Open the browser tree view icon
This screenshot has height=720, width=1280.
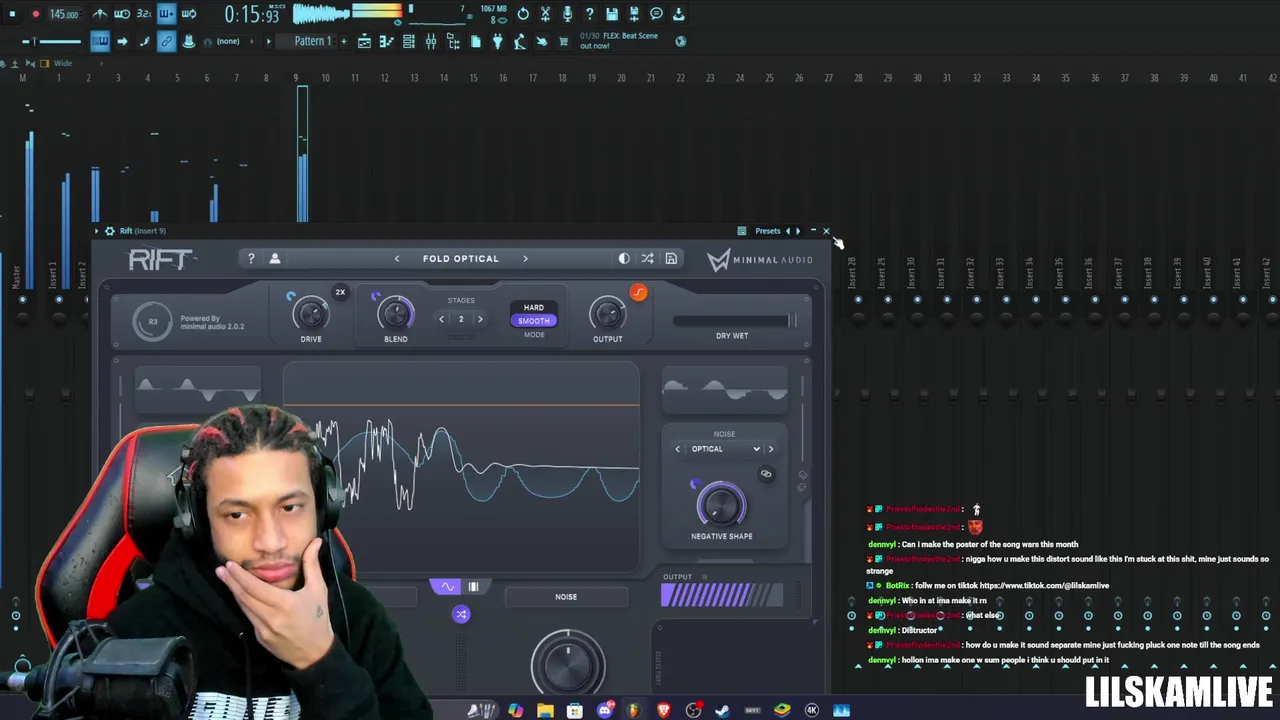(x=453, y=41)
